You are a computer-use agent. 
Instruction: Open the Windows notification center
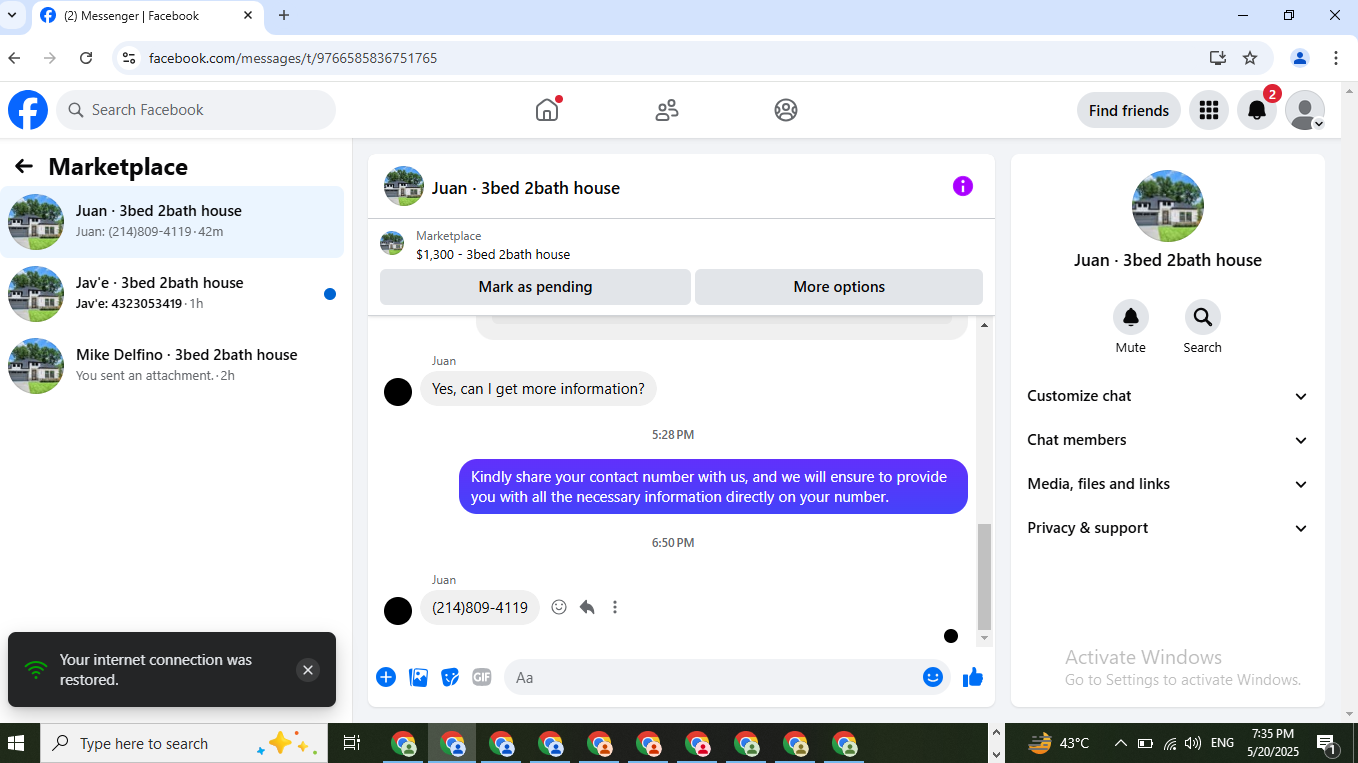point(1327,743)
